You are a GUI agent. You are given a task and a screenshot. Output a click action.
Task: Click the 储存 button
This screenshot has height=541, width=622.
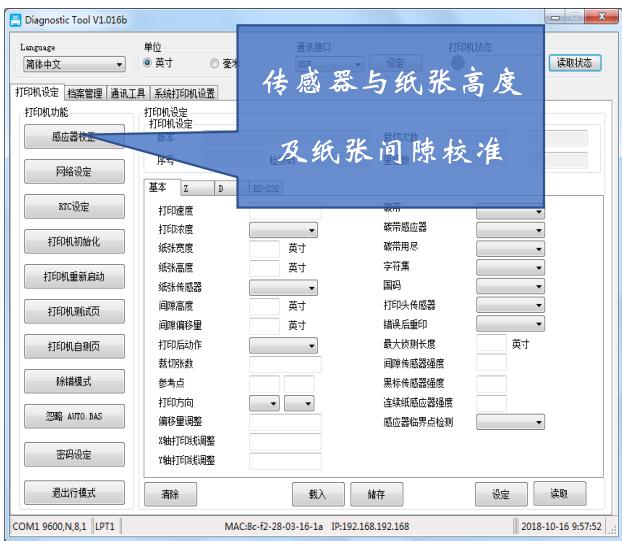(377, 494)
